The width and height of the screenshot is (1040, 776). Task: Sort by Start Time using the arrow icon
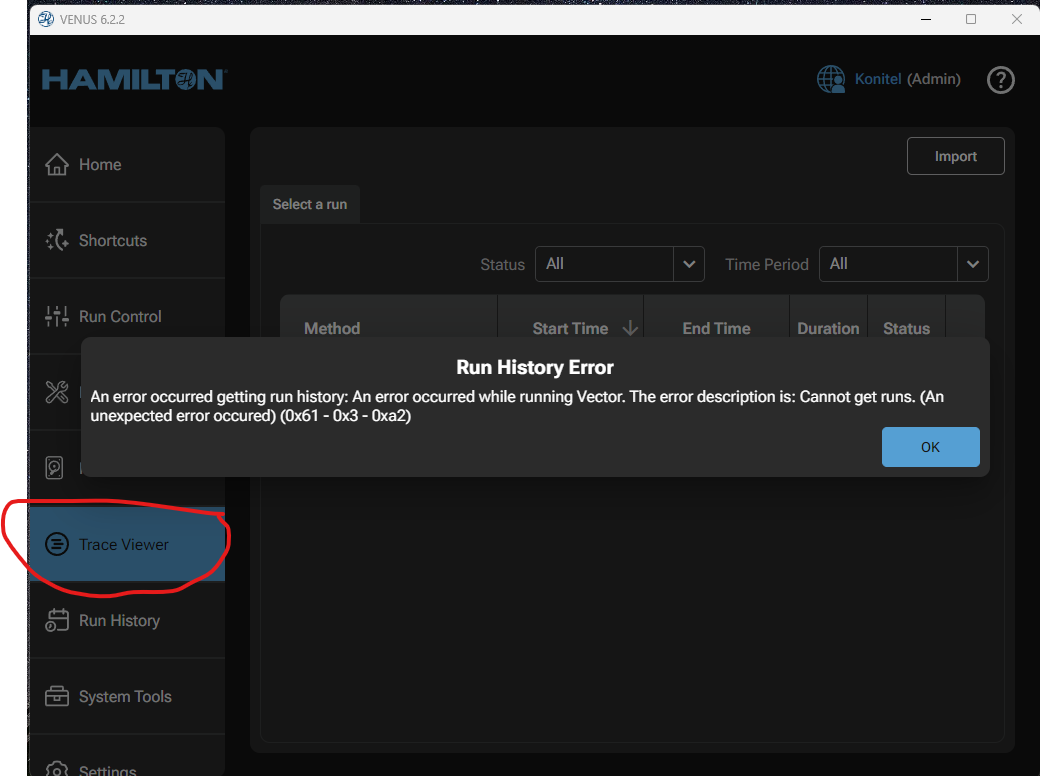pos(630,328)
